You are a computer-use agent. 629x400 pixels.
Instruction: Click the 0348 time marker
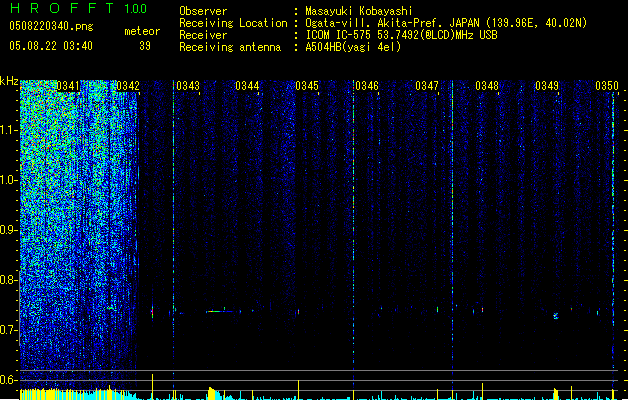[487, 86]
